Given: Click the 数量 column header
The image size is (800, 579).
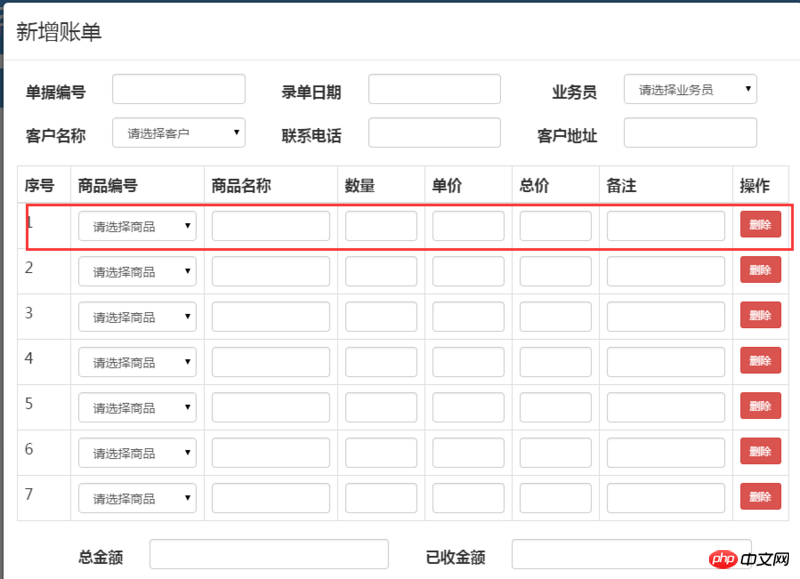Looking at the screenshot, I should [360, 185].
